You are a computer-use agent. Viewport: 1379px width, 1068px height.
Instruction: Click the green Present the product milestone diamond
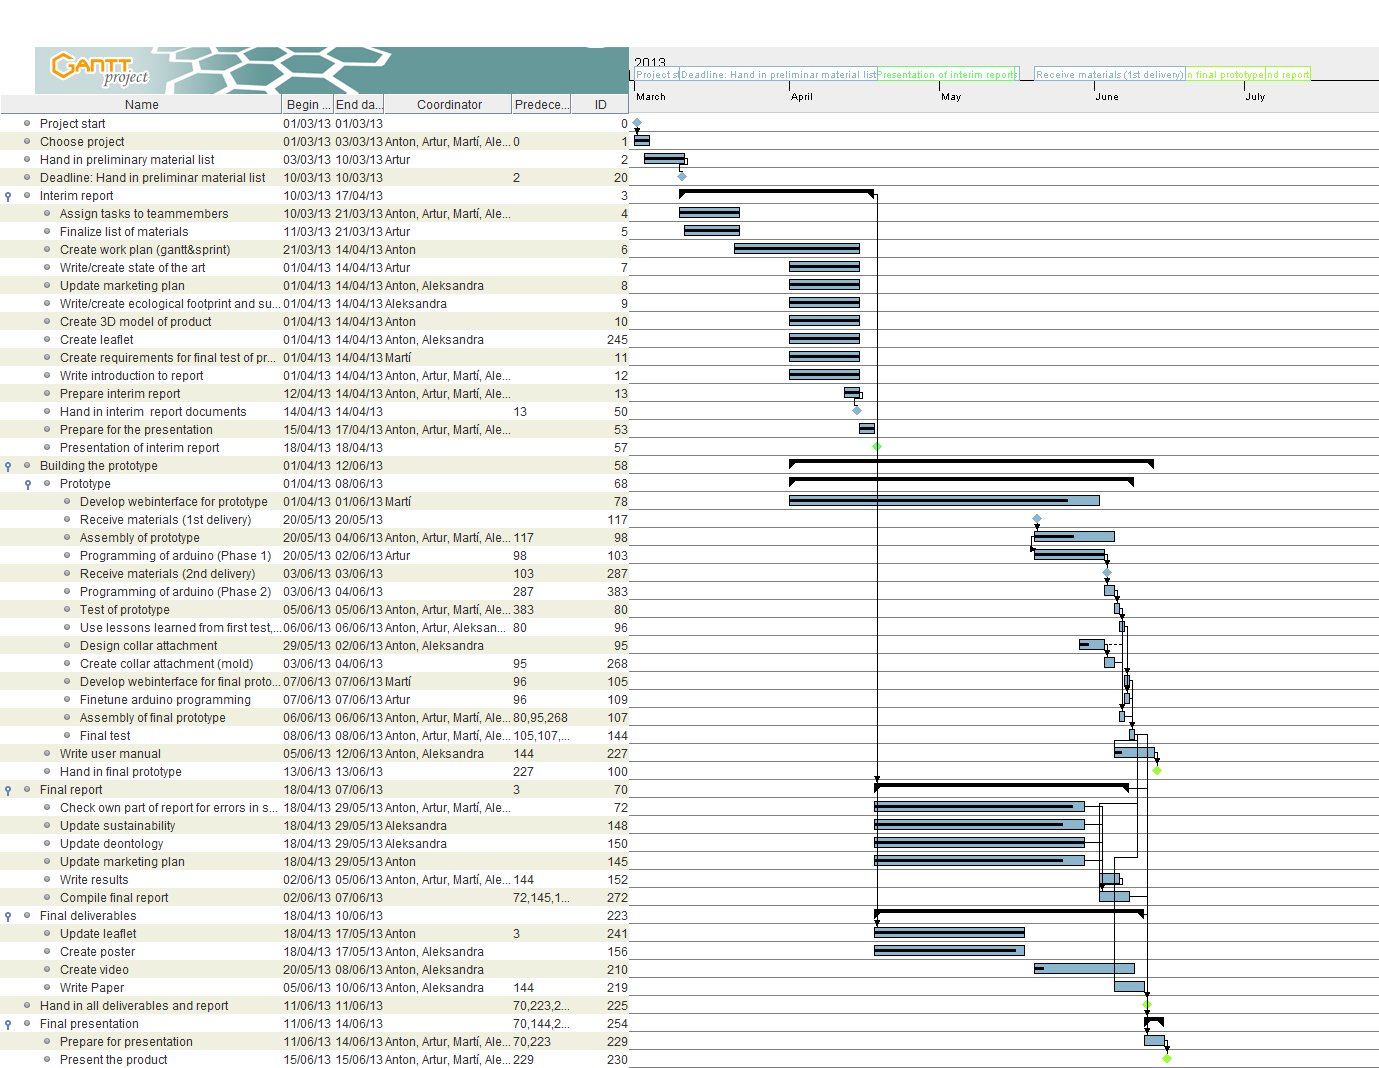1167,1058
